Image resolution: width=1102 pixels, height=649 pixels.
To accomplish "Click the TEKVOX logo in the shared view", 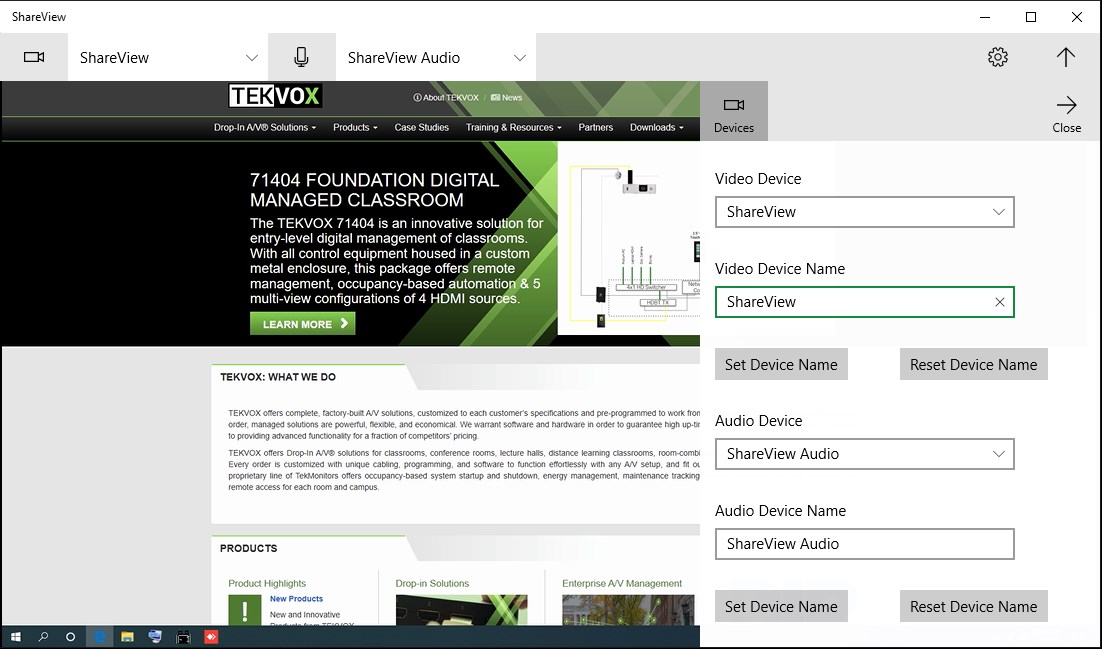I will (x=276, y=96).
